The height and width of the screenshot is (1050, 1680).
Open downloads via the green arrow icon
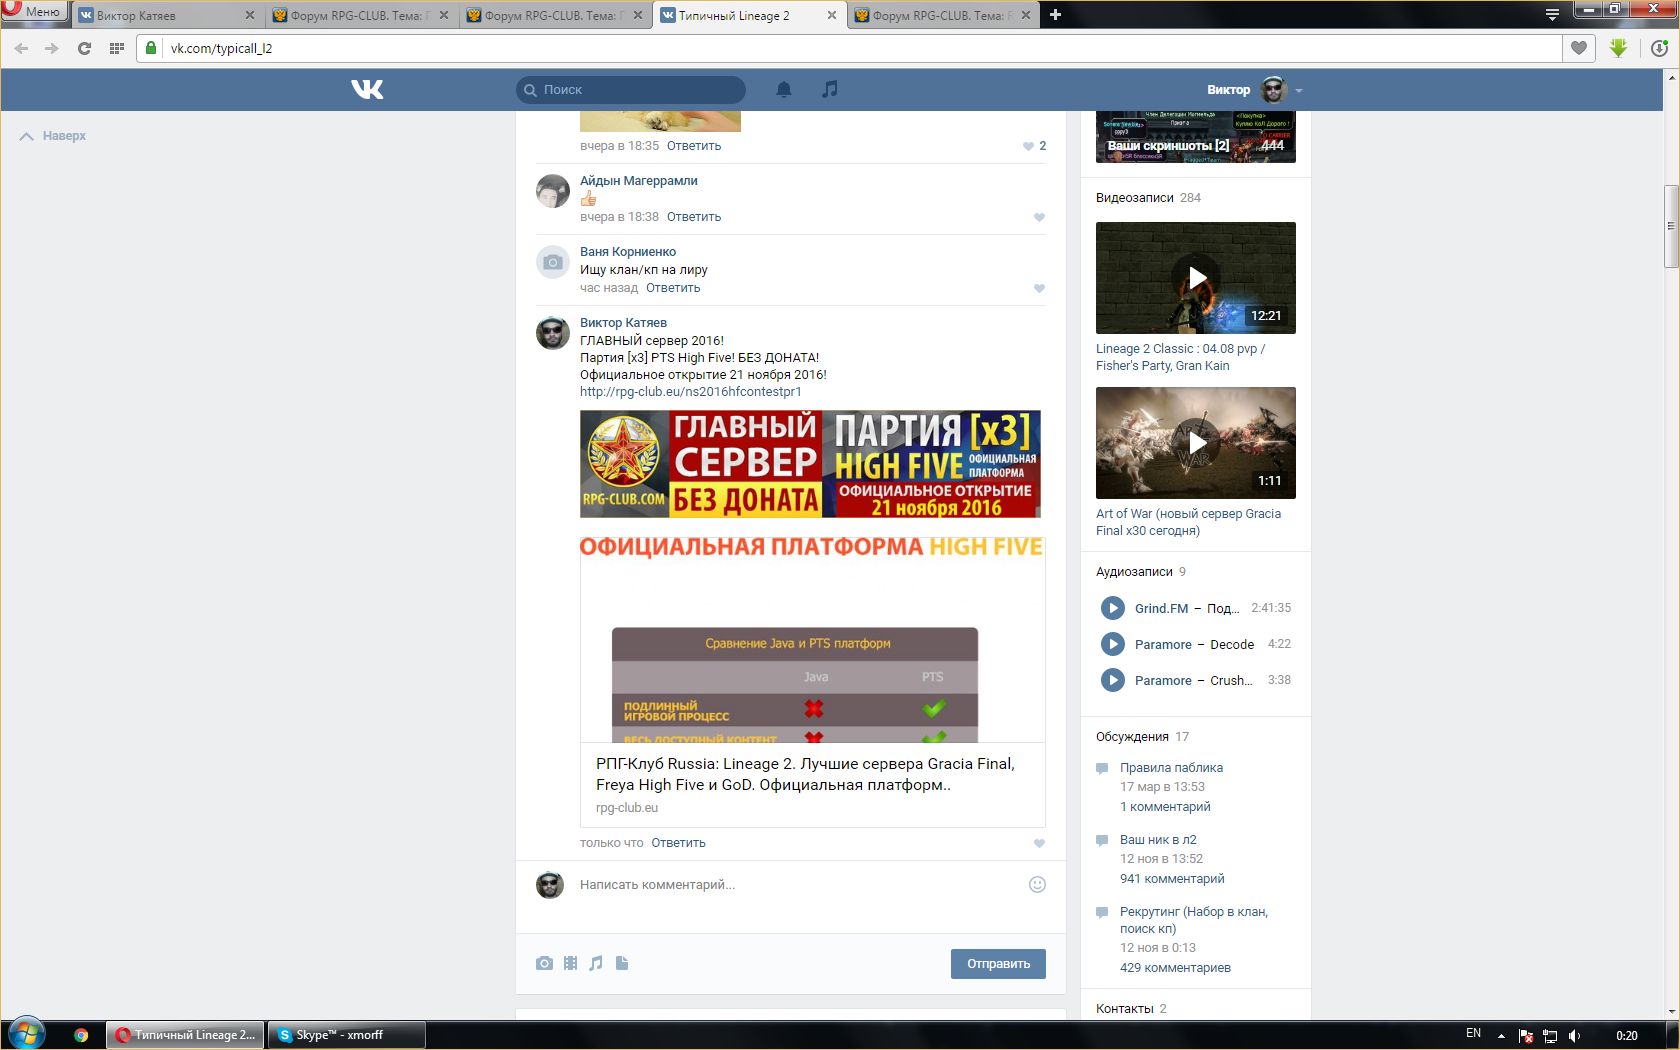(x=1619, y=48)
